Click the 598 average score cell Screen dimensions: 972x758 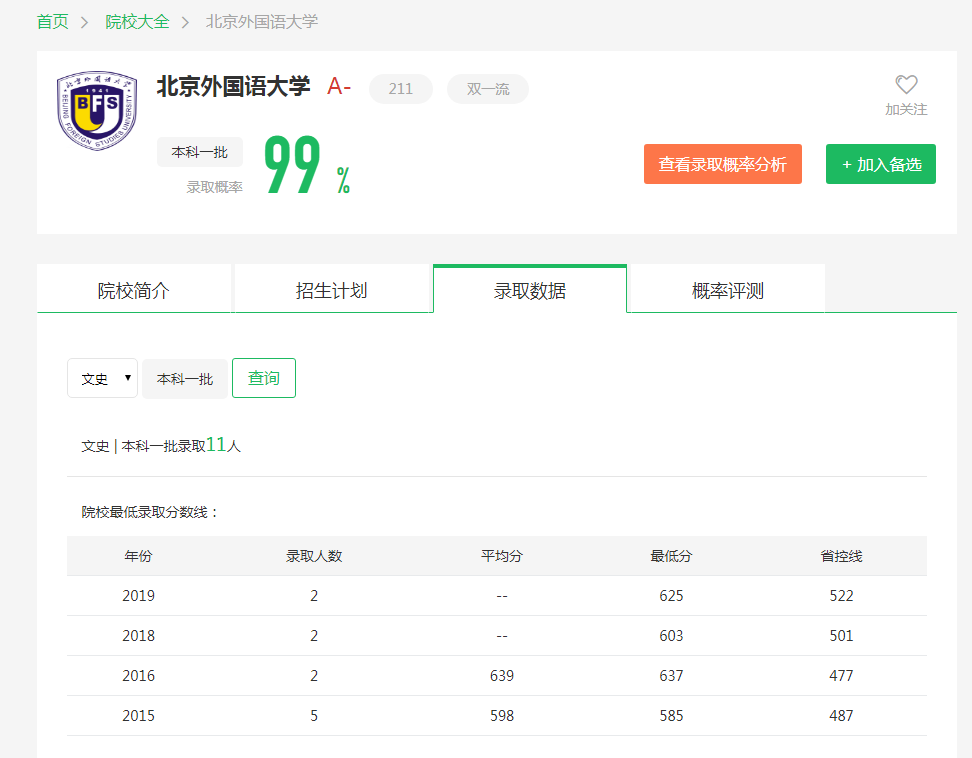coord(502,715)
